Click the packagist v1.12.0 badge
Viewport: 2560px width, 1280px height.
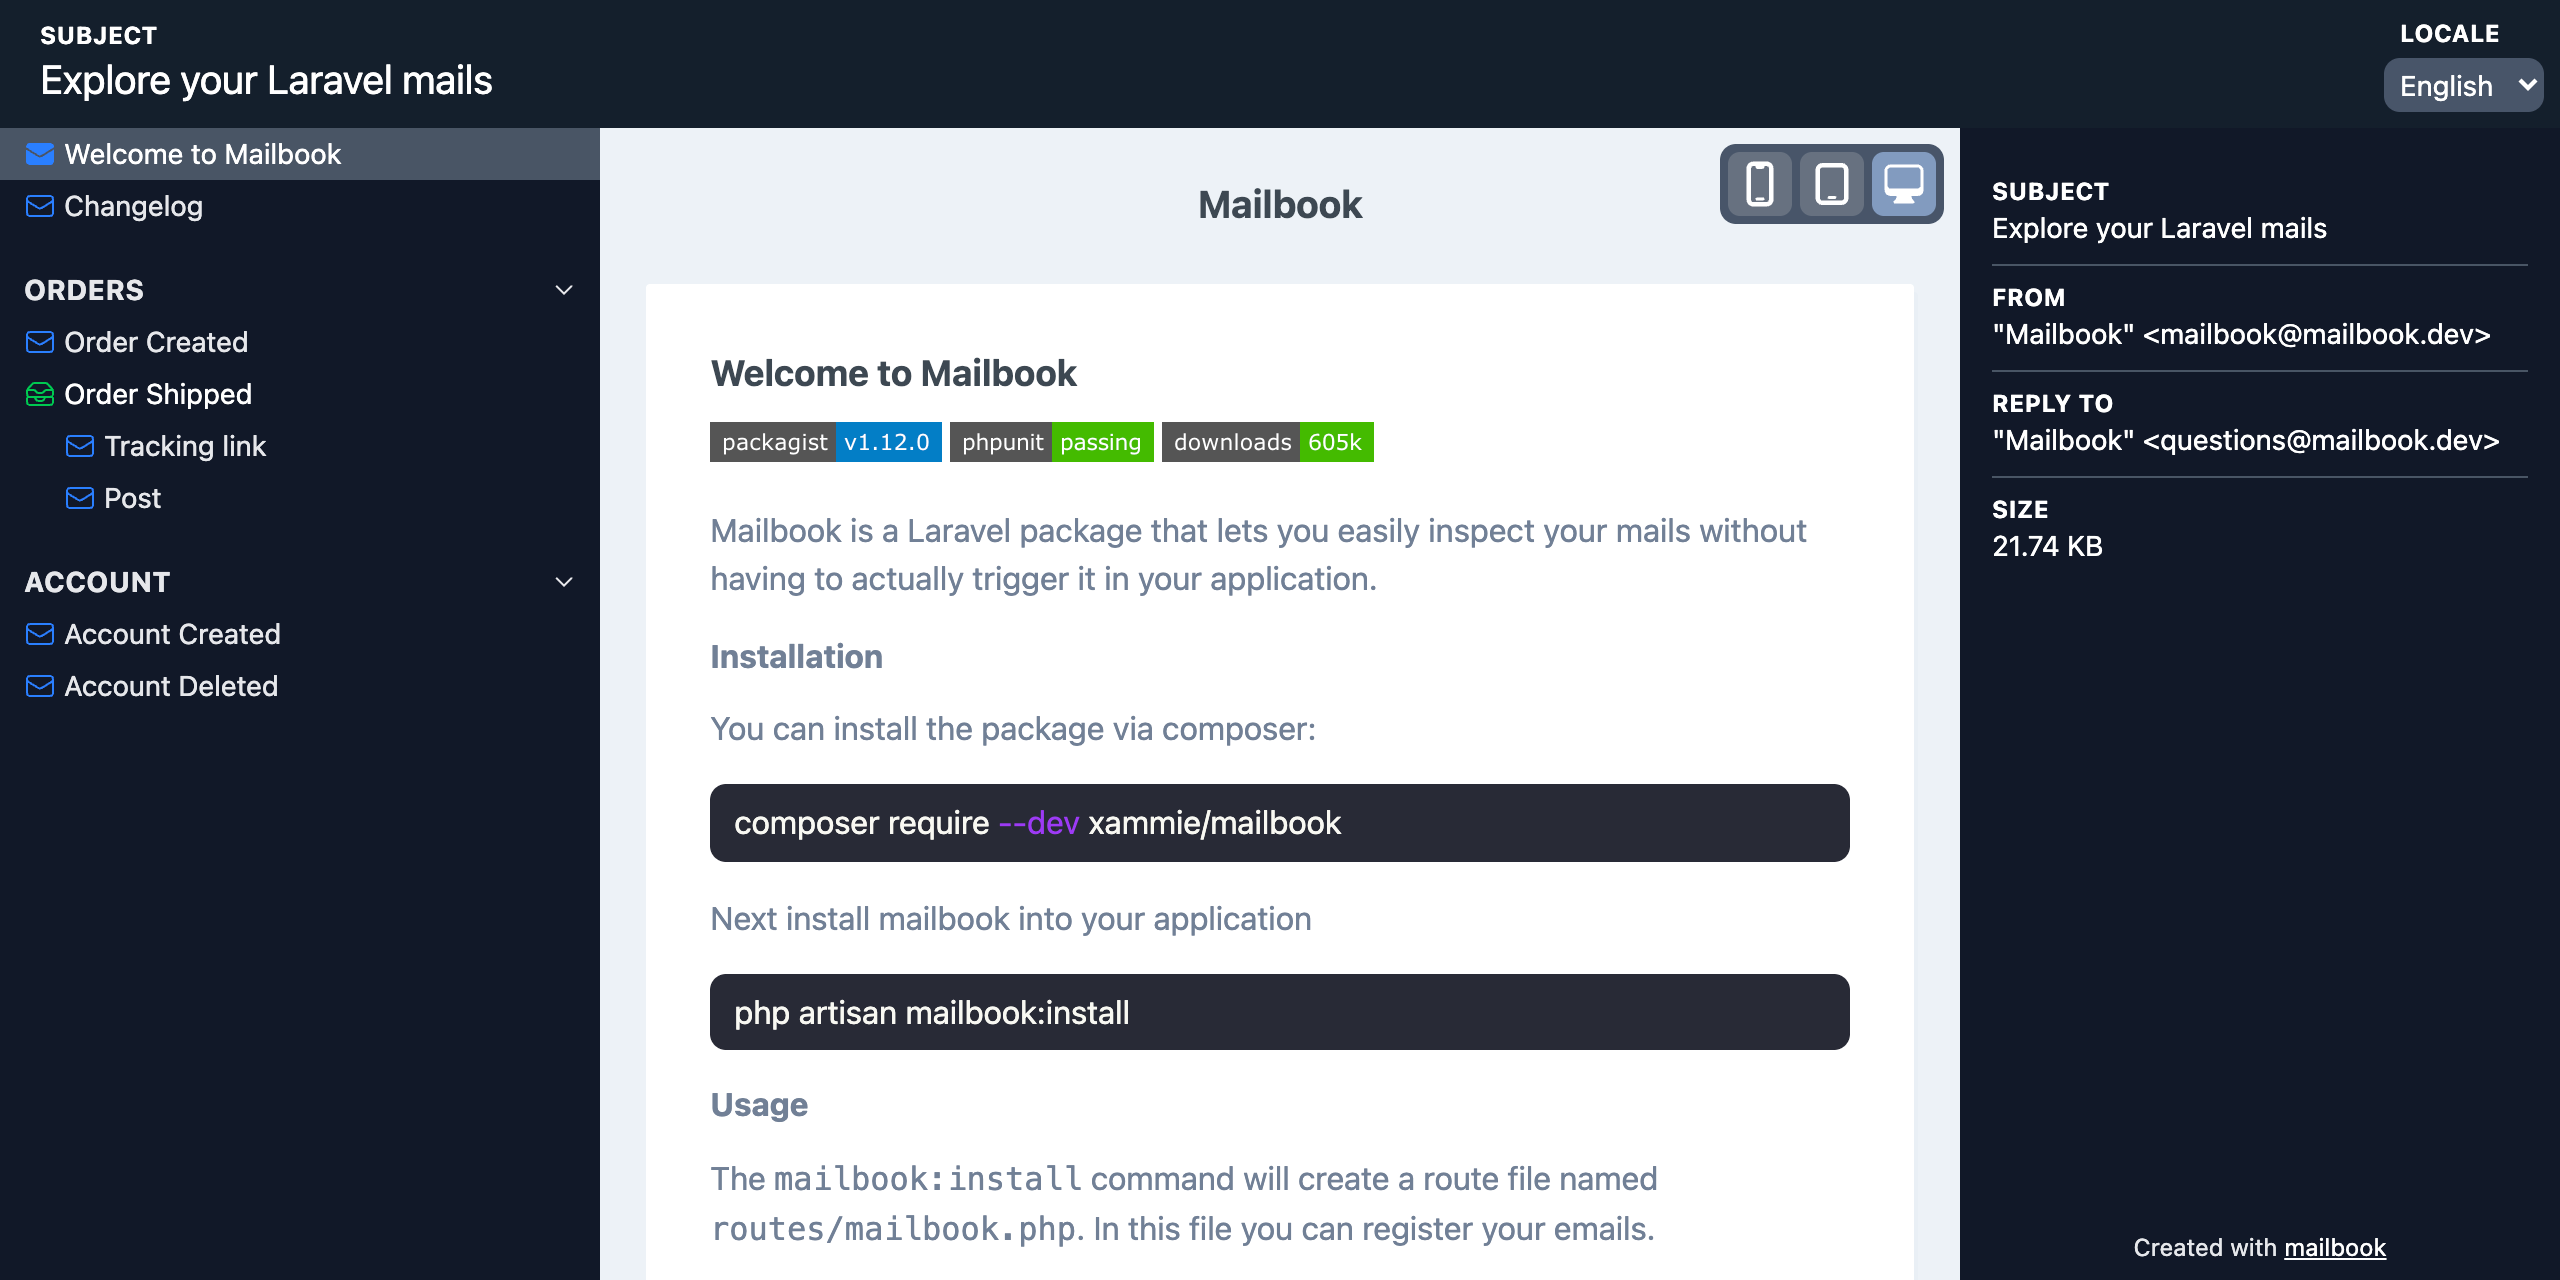826,442
